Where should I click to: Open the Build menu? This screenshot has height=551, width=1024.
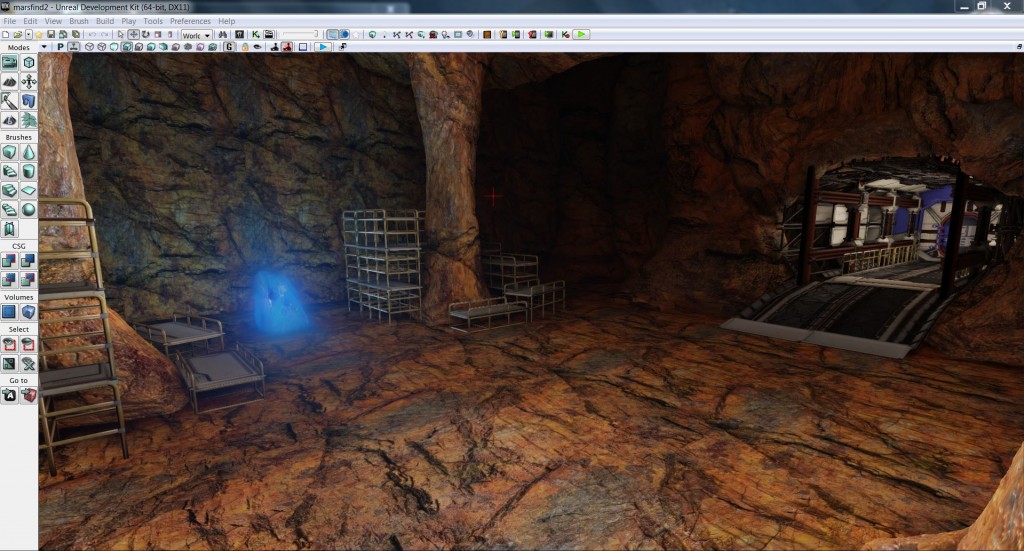point(104,20)
